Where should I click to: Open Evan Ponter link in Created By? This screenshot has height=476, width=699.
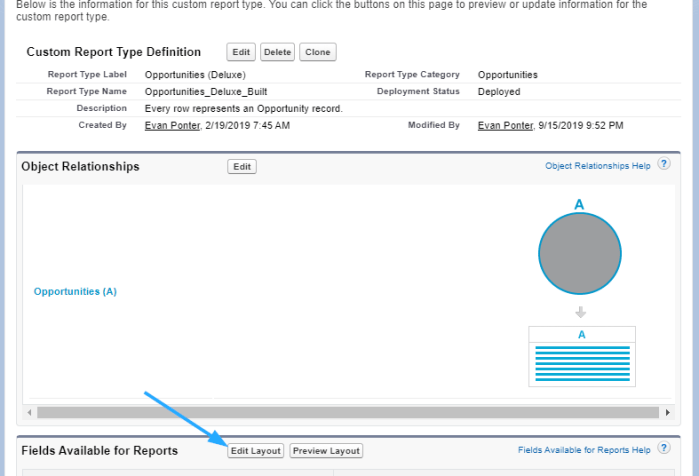click(x=172, y=125)
